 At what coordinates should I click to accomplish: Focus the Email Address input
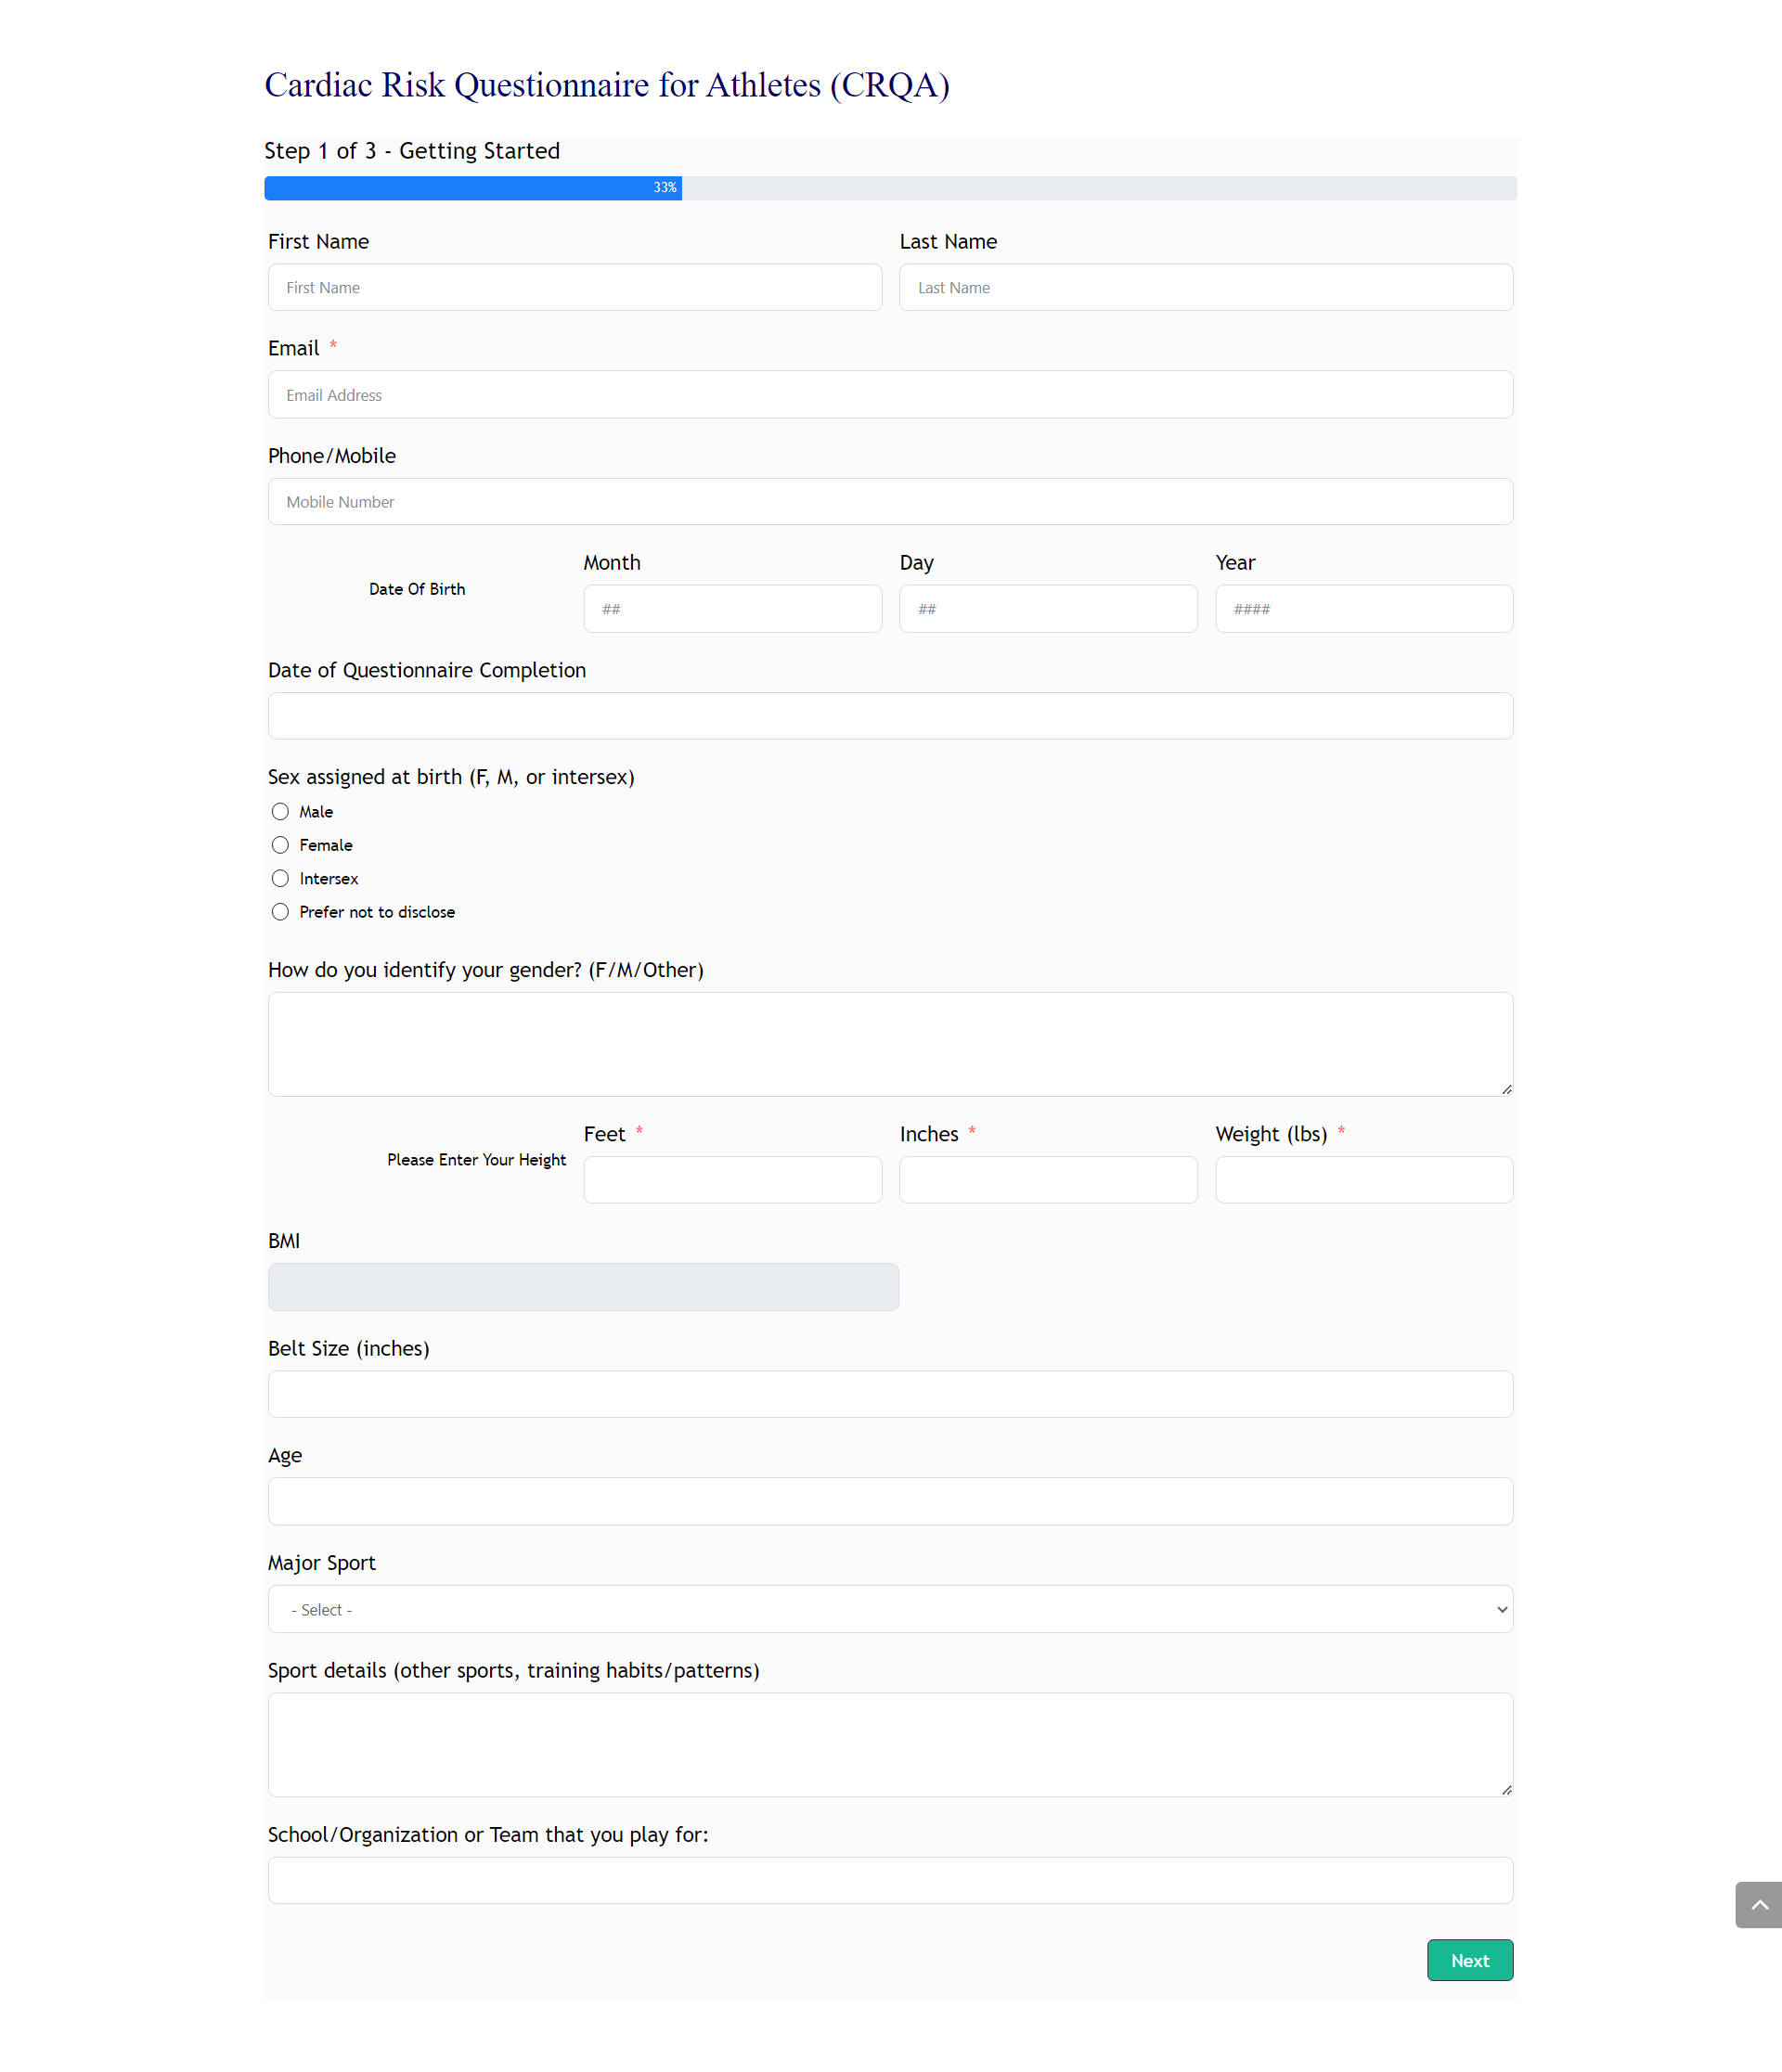[x=890, y=395]
